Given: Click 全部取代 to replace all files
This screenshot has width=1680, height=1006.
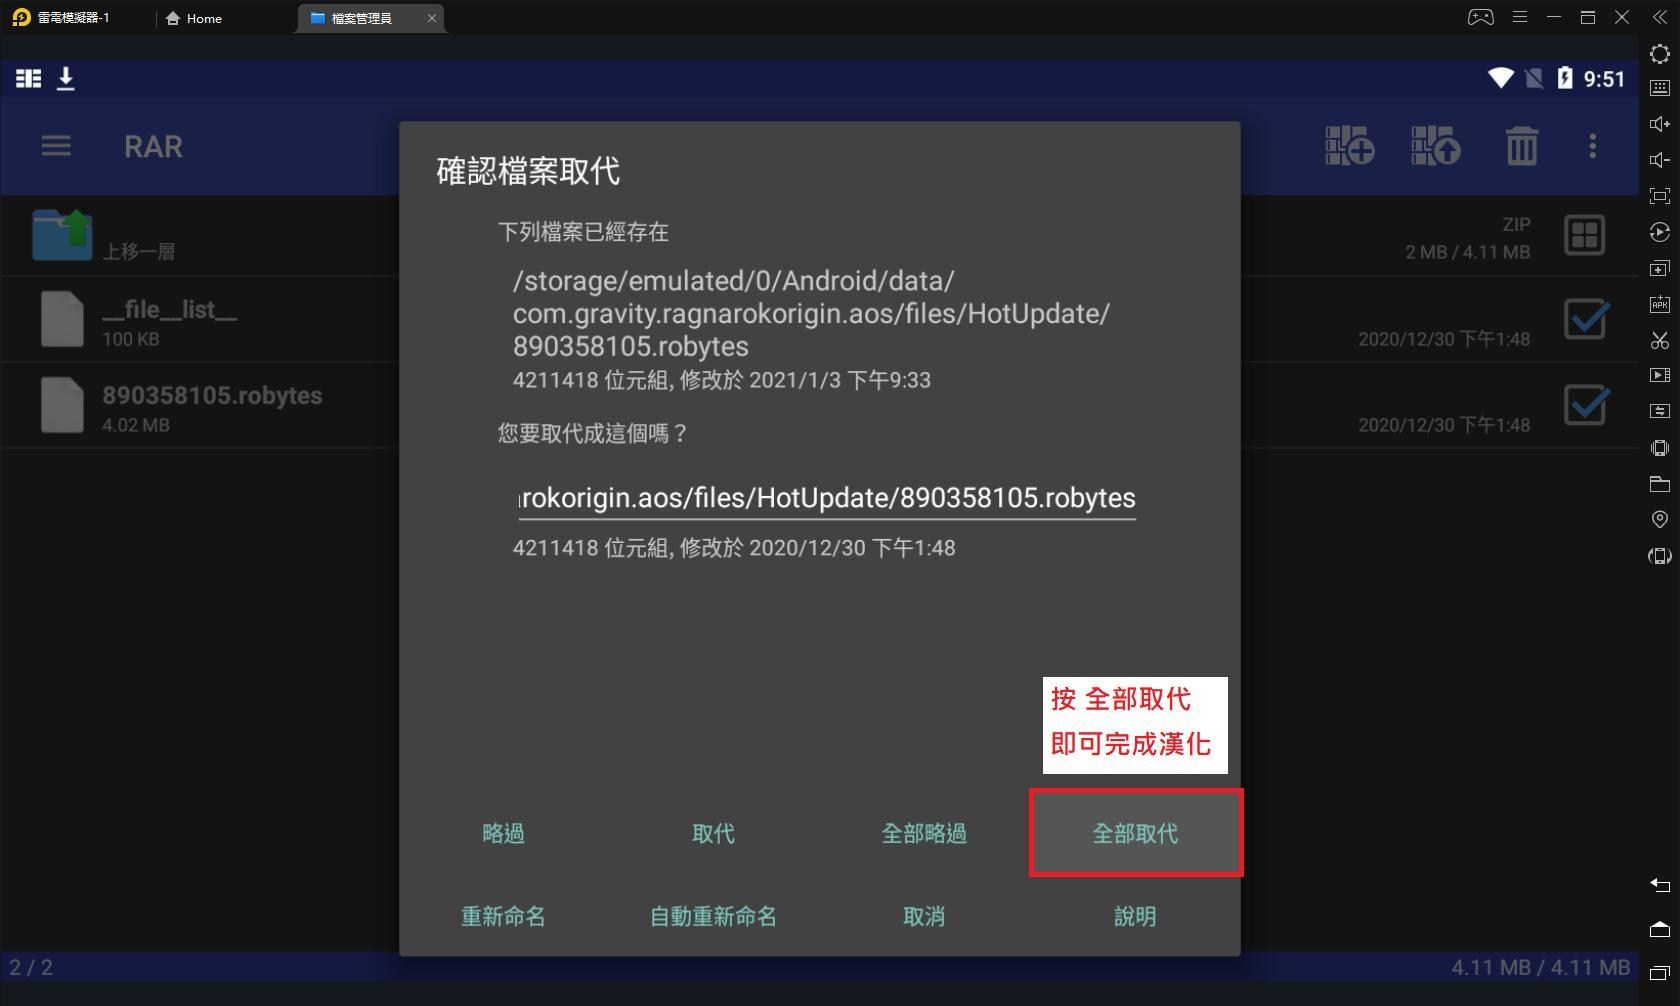Looking at the screenshot, I should 1135,833.
